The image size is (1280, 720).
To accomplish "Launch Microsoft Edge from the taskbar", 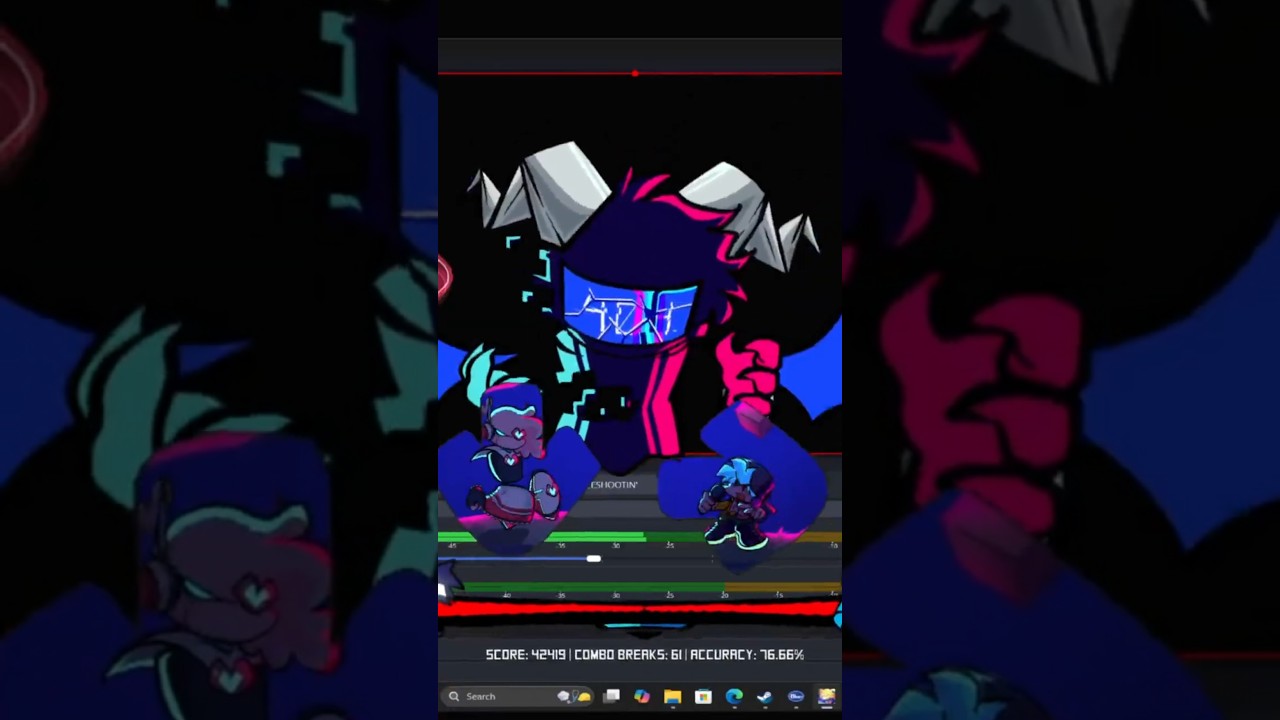I will (734, 696).
